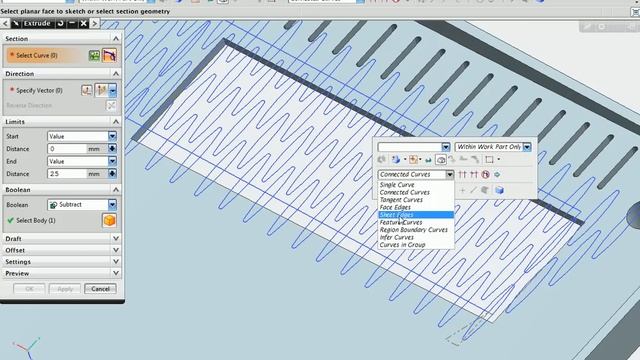The height and width of the screenshot is (360, 640).
Task: Collapse the Boolean group
Action: (x=116, y=190)
